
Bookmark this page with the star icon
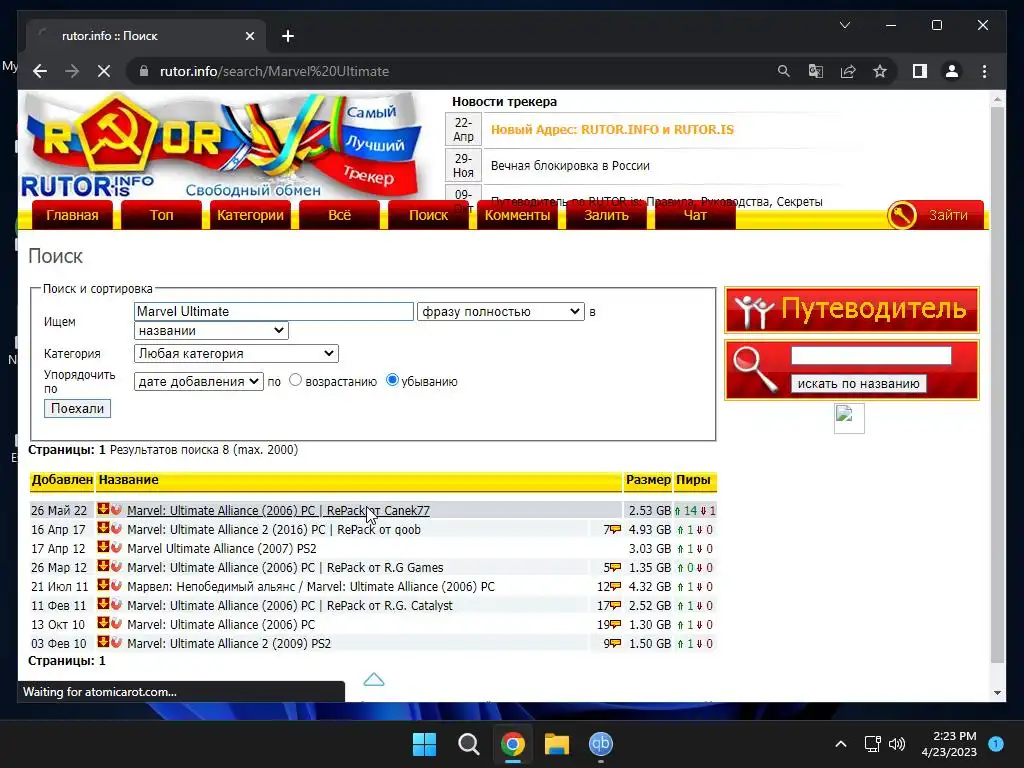click(x=880, y=71)
